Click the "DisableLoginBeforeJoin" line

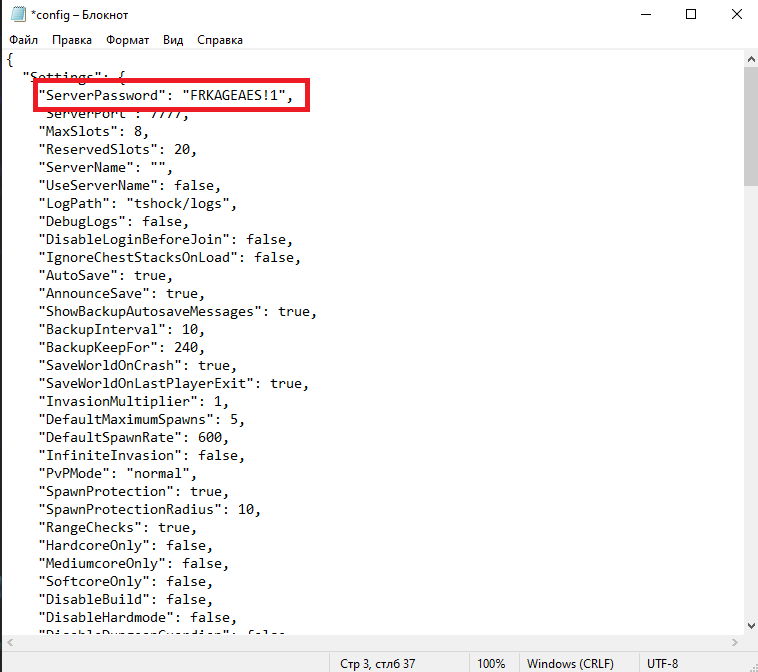[x=166, y=239]
